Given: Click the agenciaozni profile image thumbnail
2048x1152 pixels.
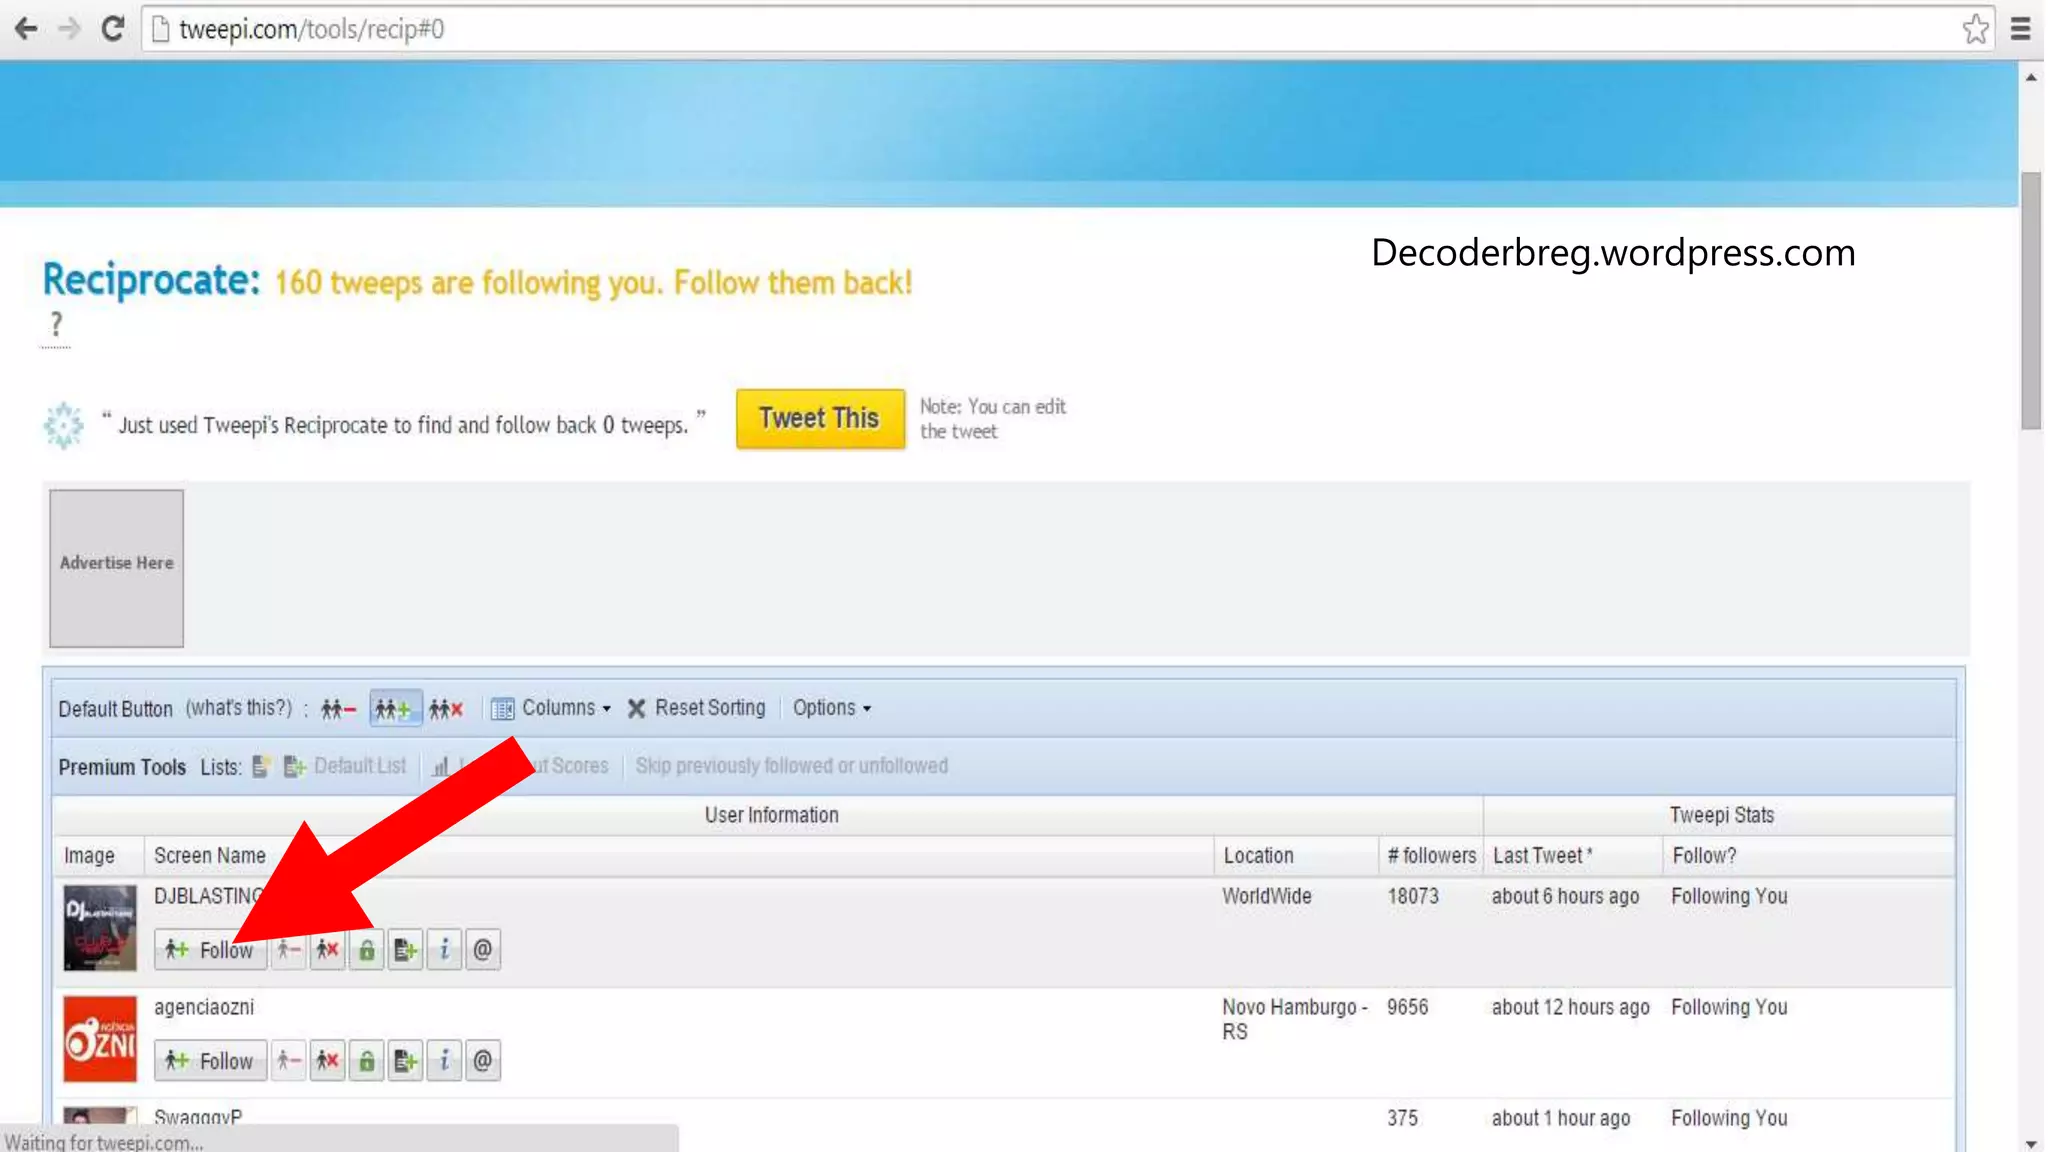Looking at the screenshot, I should click(x=99, y=1039).
